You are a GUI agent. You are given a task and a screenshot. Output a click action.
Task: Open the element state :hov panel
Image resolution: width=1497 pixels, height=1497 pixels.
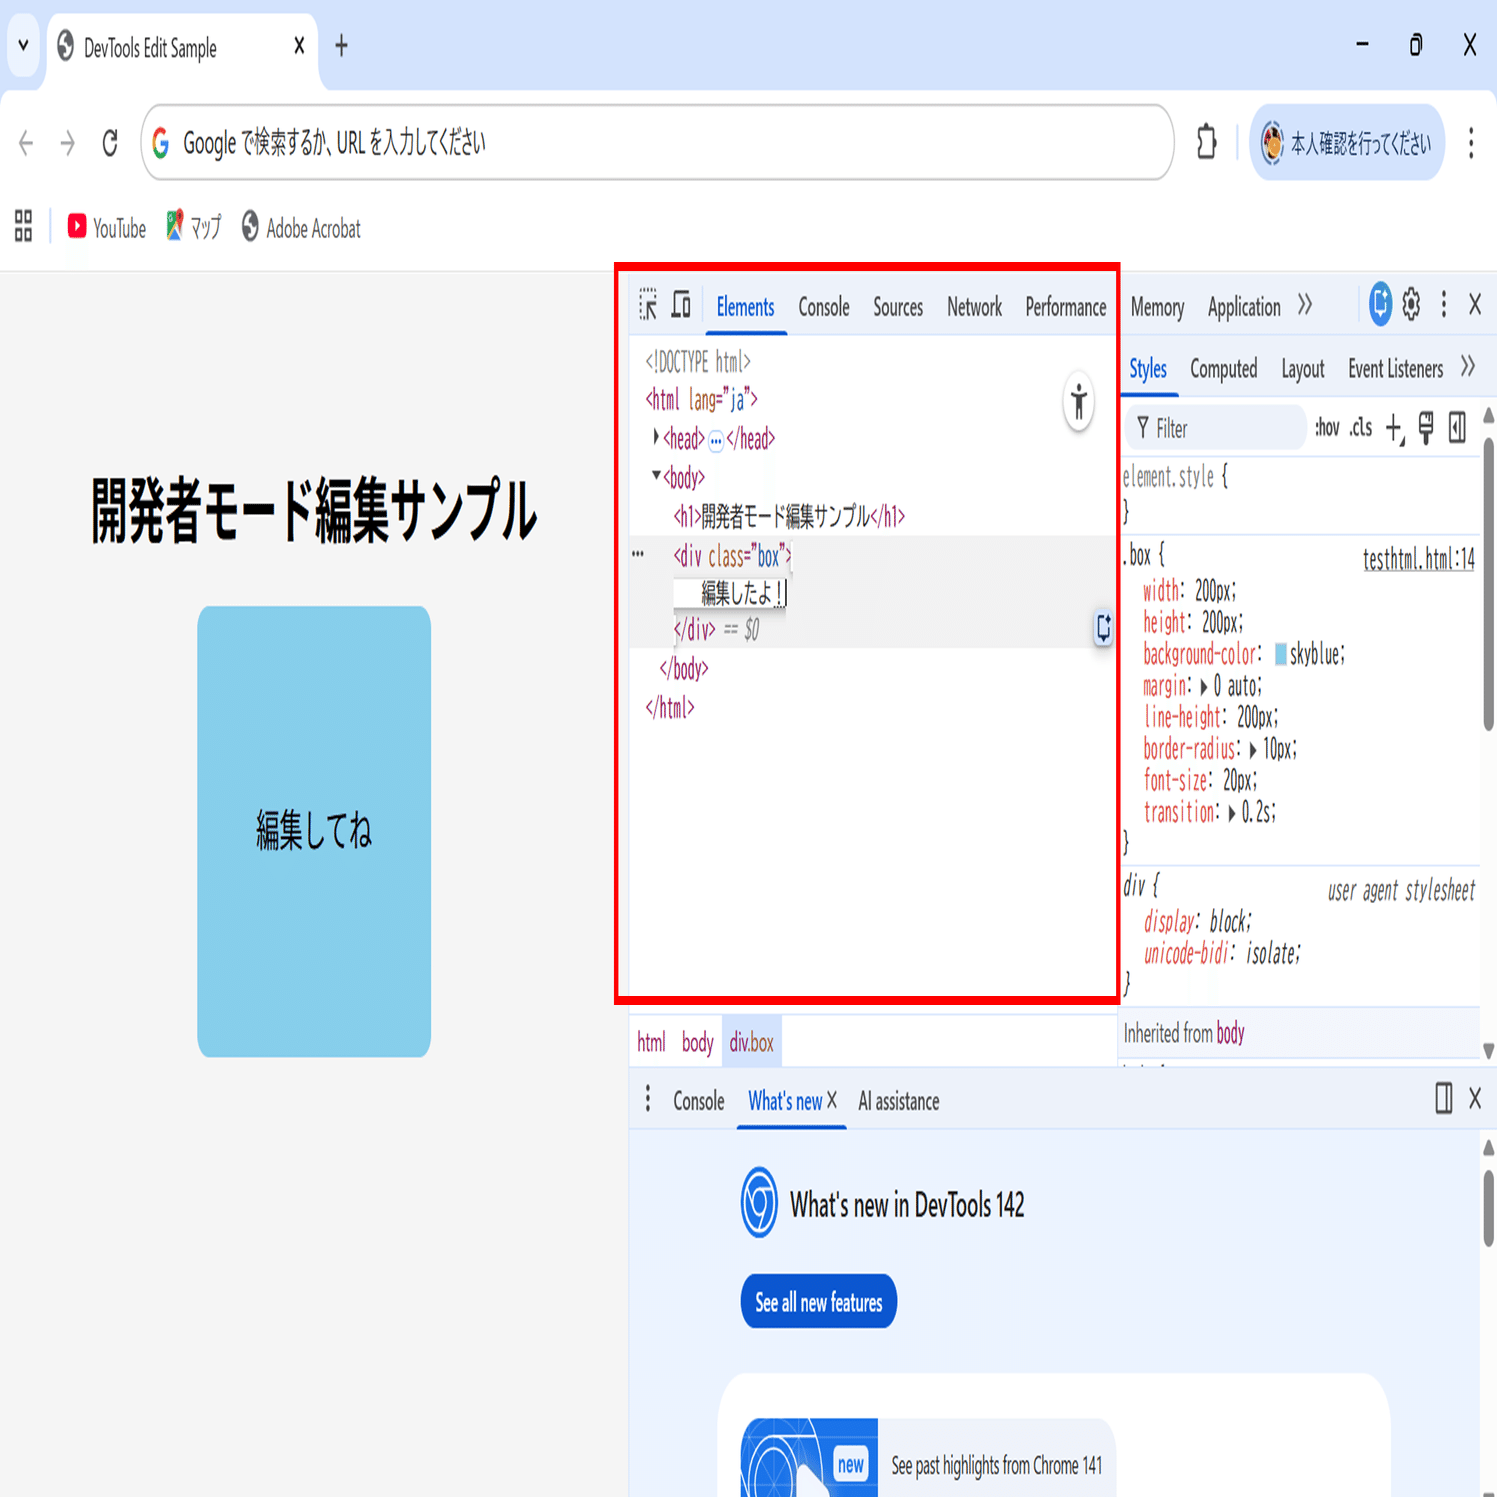tap(1327, 428)
